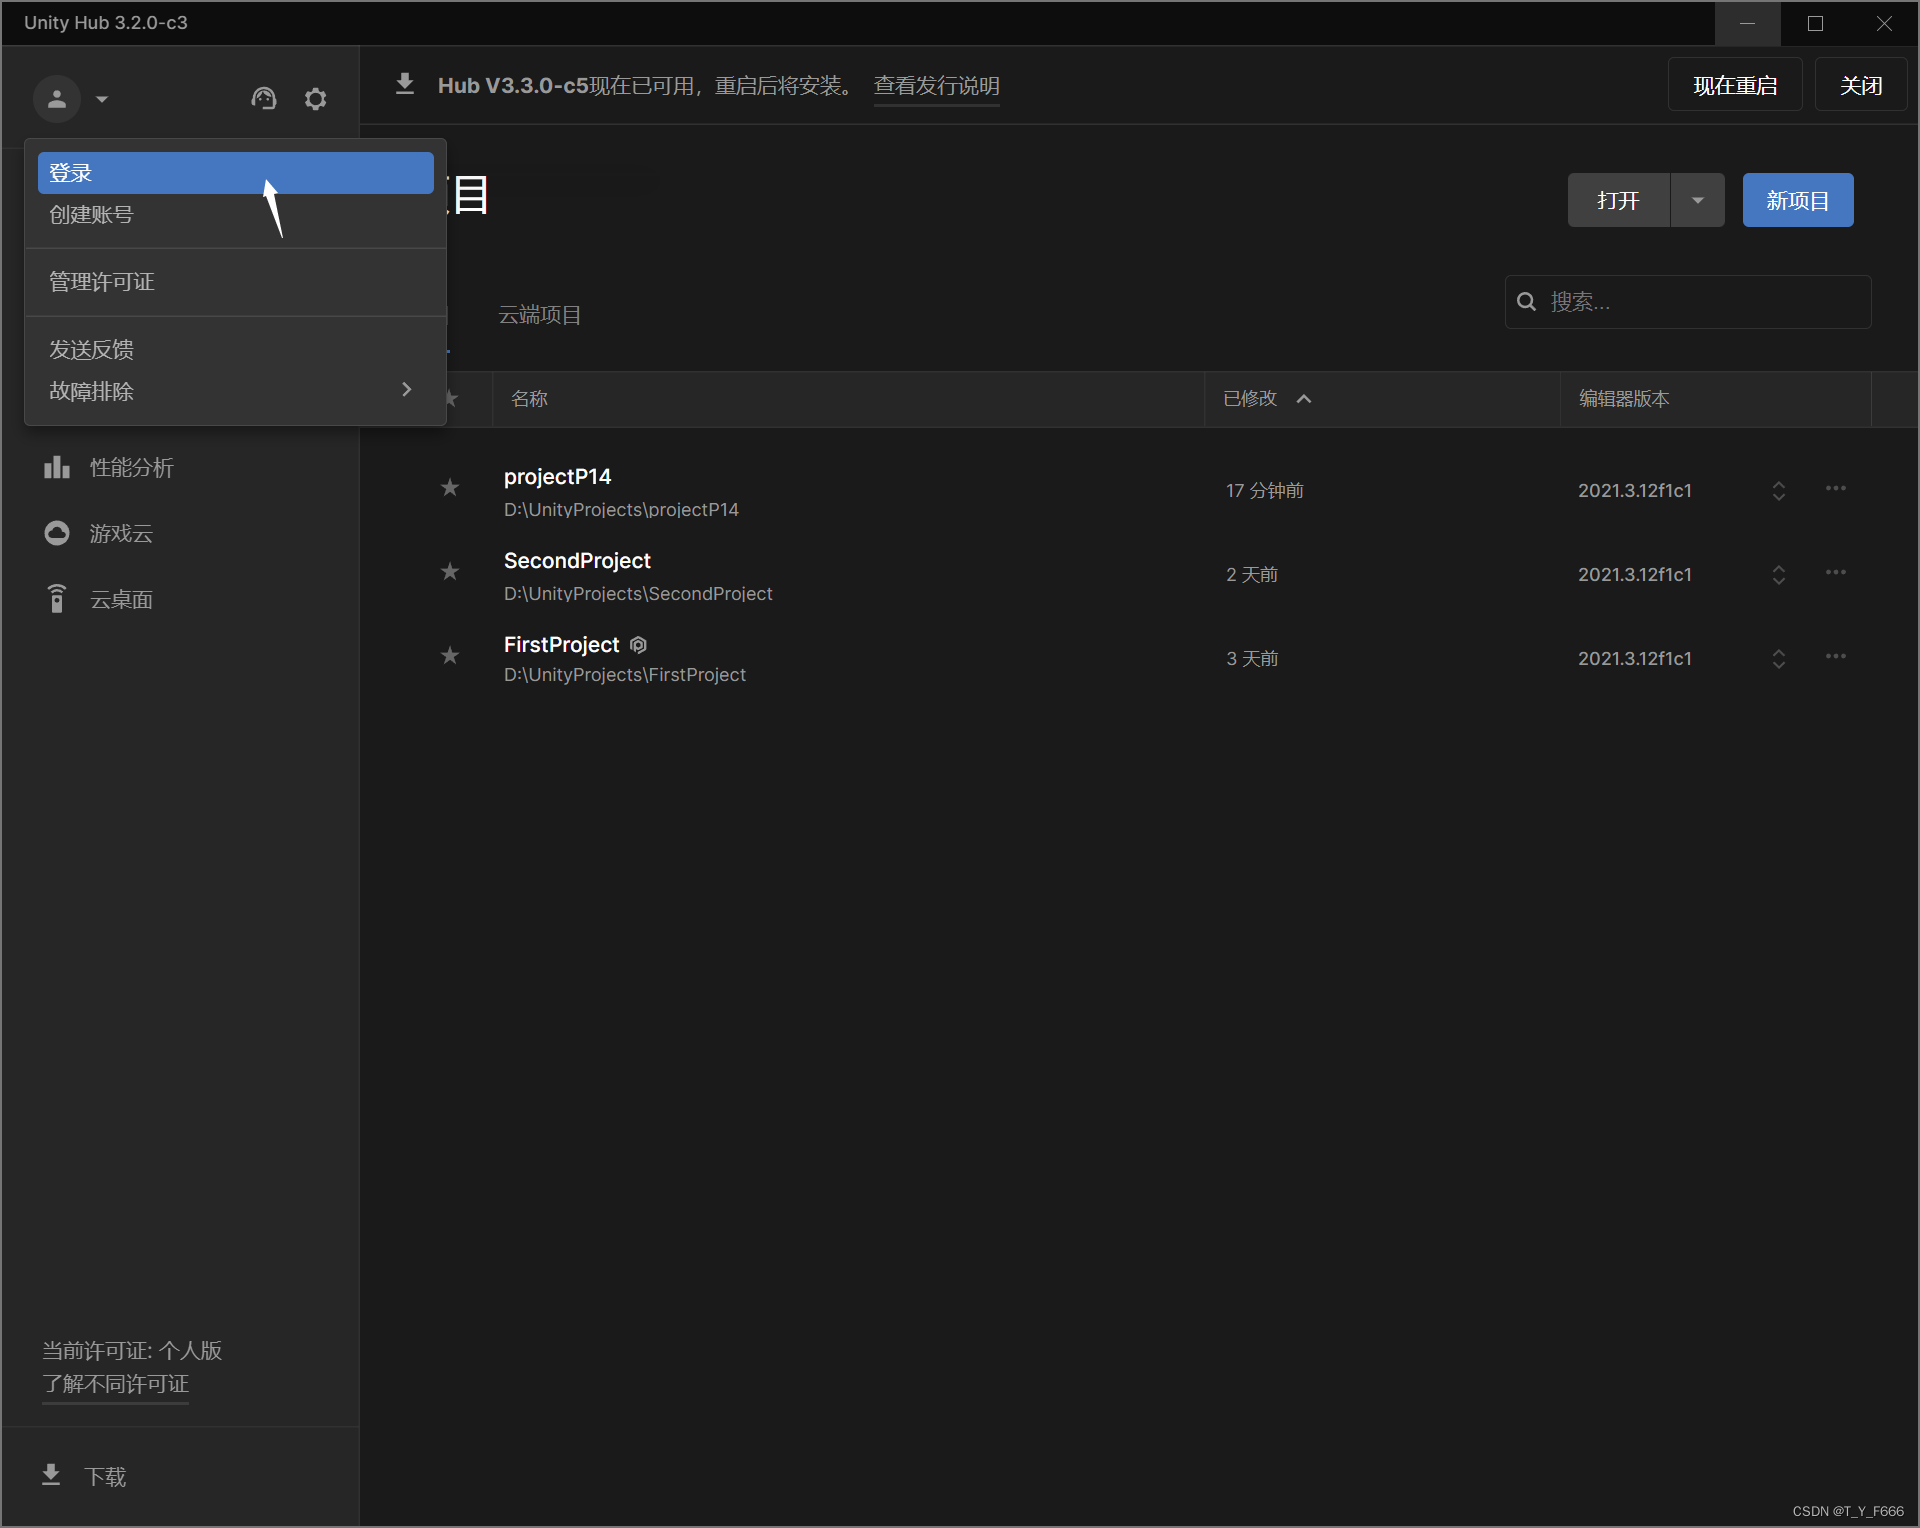This screenshot has height=1528, width=1920.
Task: Expand the 故障排除 submenu
Action: click(x=235, y=391)
